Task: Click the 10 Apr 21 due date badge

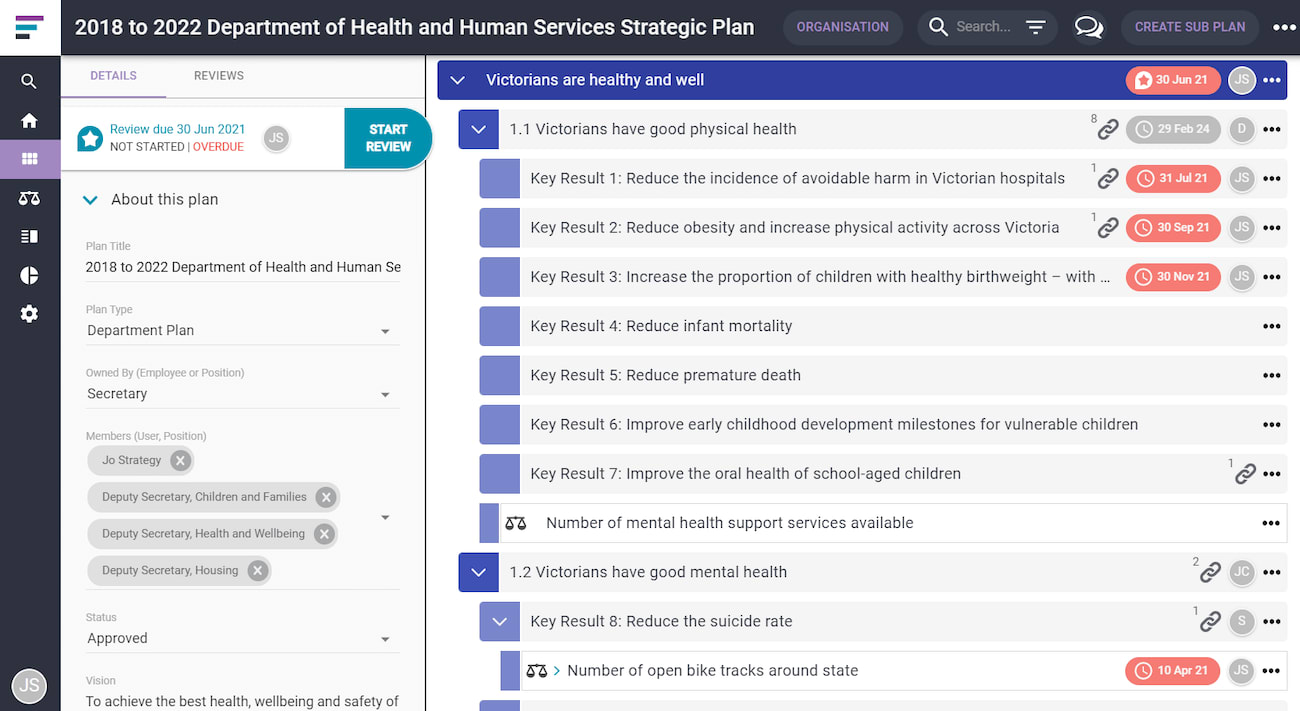Action: 1173,671
